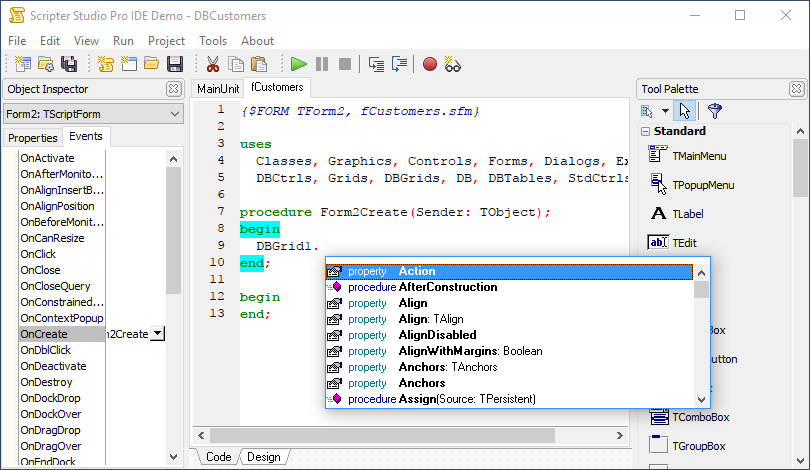Click the Stop square toolbar icon
Screen dimensions: 810x470
pos(345,64)
